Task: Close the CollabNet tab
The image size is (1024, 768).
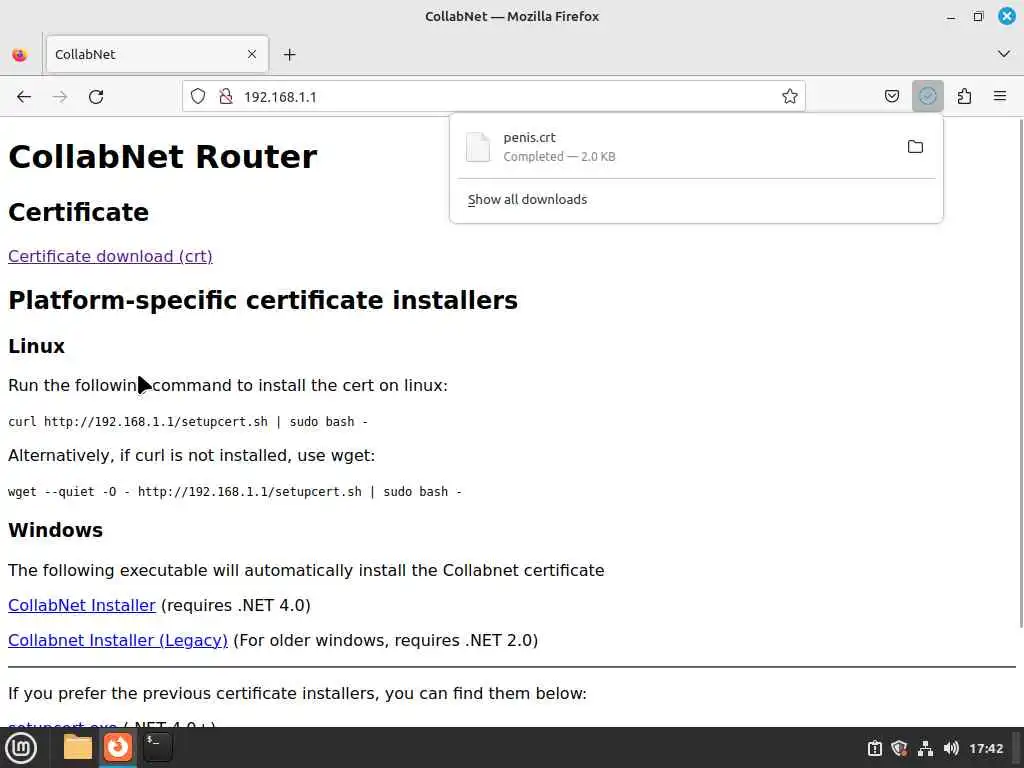Action: pyautogui.click(x=252, y=54)
